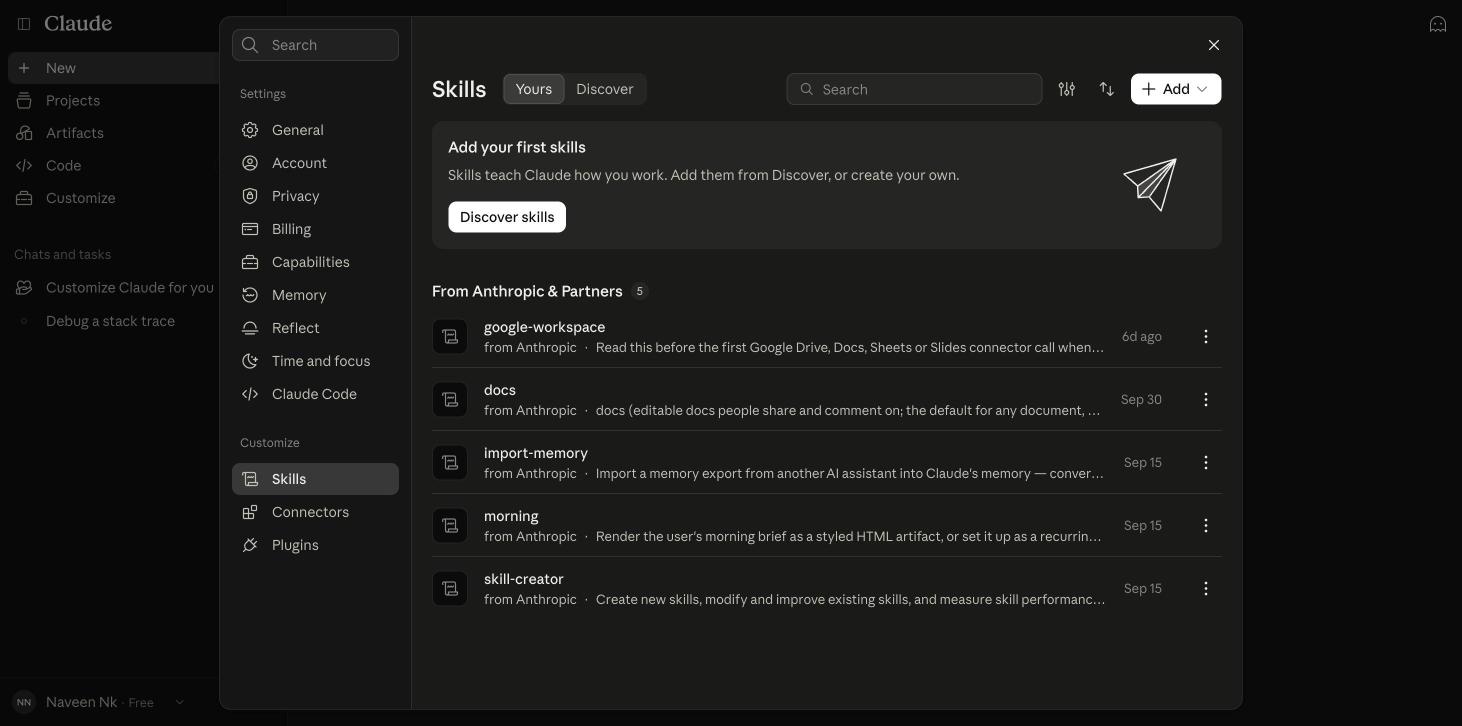This screenshot has width=1462, height=726.
Task: Expand the Naveen Nk account menu chevron
Action: pos(179,702)
